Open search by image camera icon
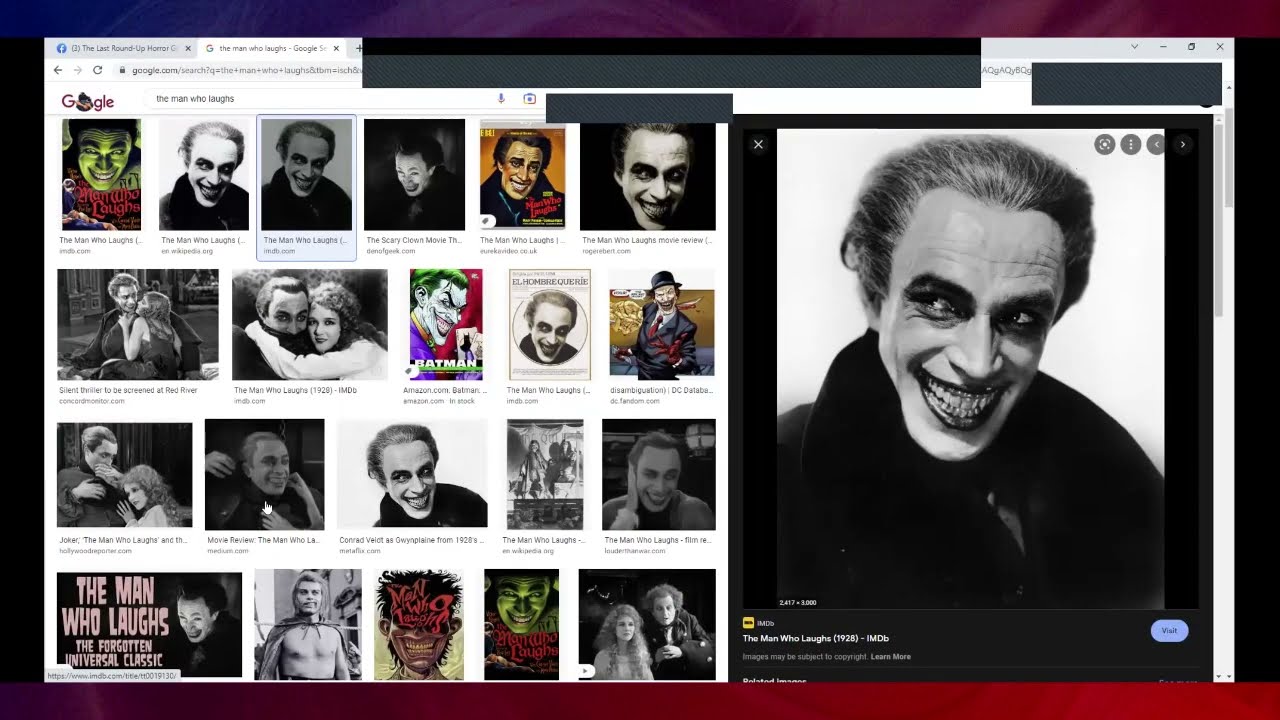1280x720 pixels. (530, 98)
